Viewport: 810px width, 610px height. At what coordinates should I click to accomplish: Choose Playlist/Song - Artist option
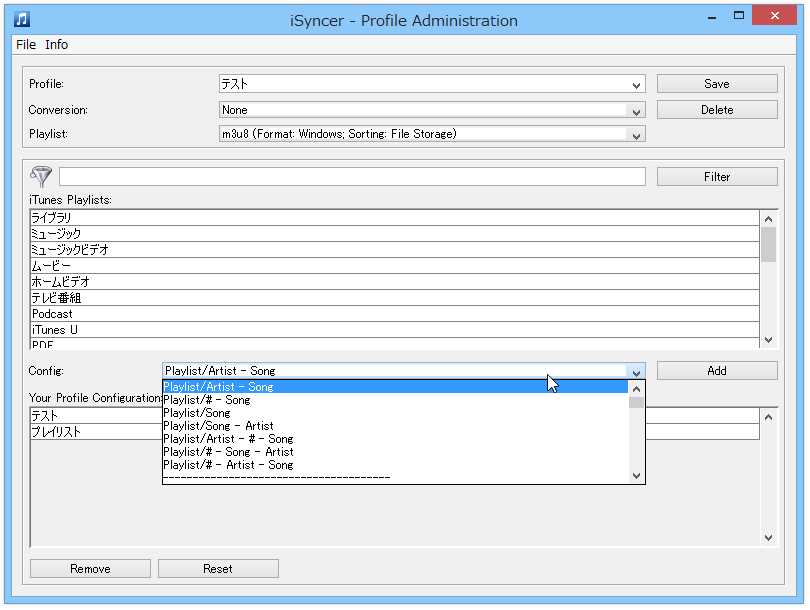click(x=395, y=426)
